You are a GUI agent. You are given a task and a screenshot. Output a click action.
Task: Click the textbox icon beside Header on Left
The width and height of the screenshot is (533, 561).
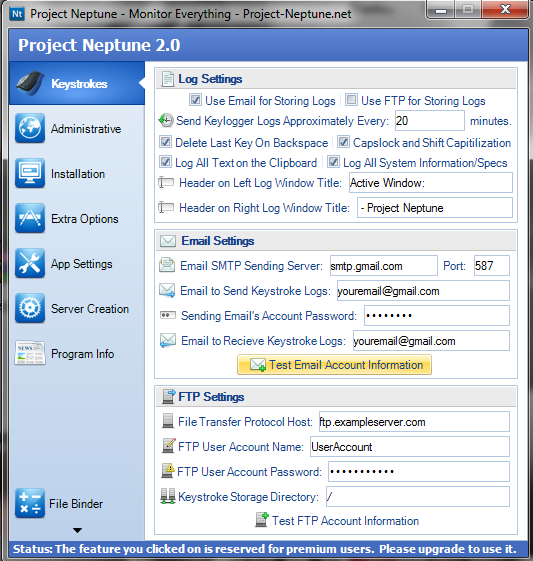(166, 182)
